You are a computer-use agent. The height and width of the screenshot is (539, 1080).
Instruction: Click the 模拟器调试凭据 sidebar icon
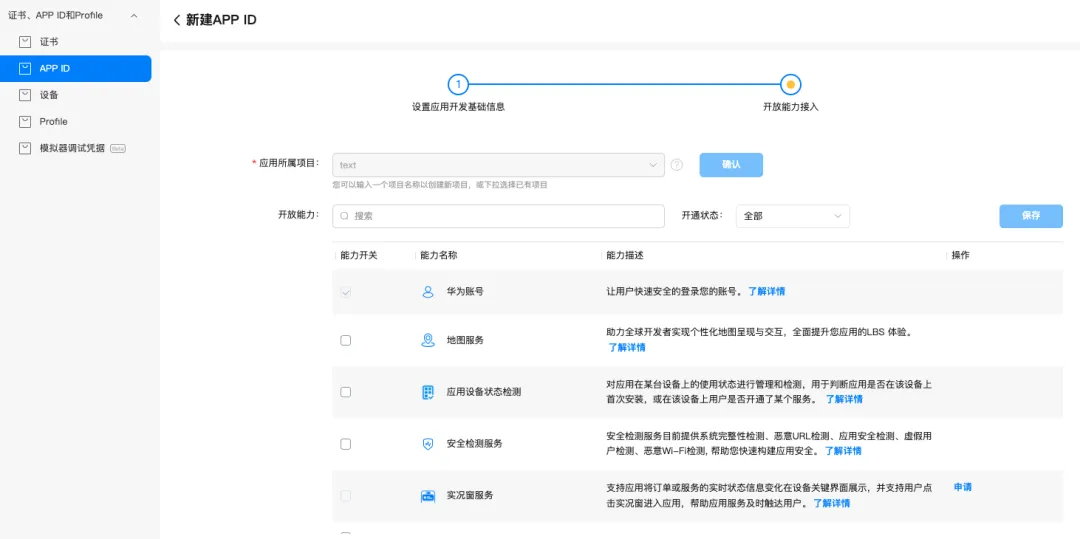[25, 148]
